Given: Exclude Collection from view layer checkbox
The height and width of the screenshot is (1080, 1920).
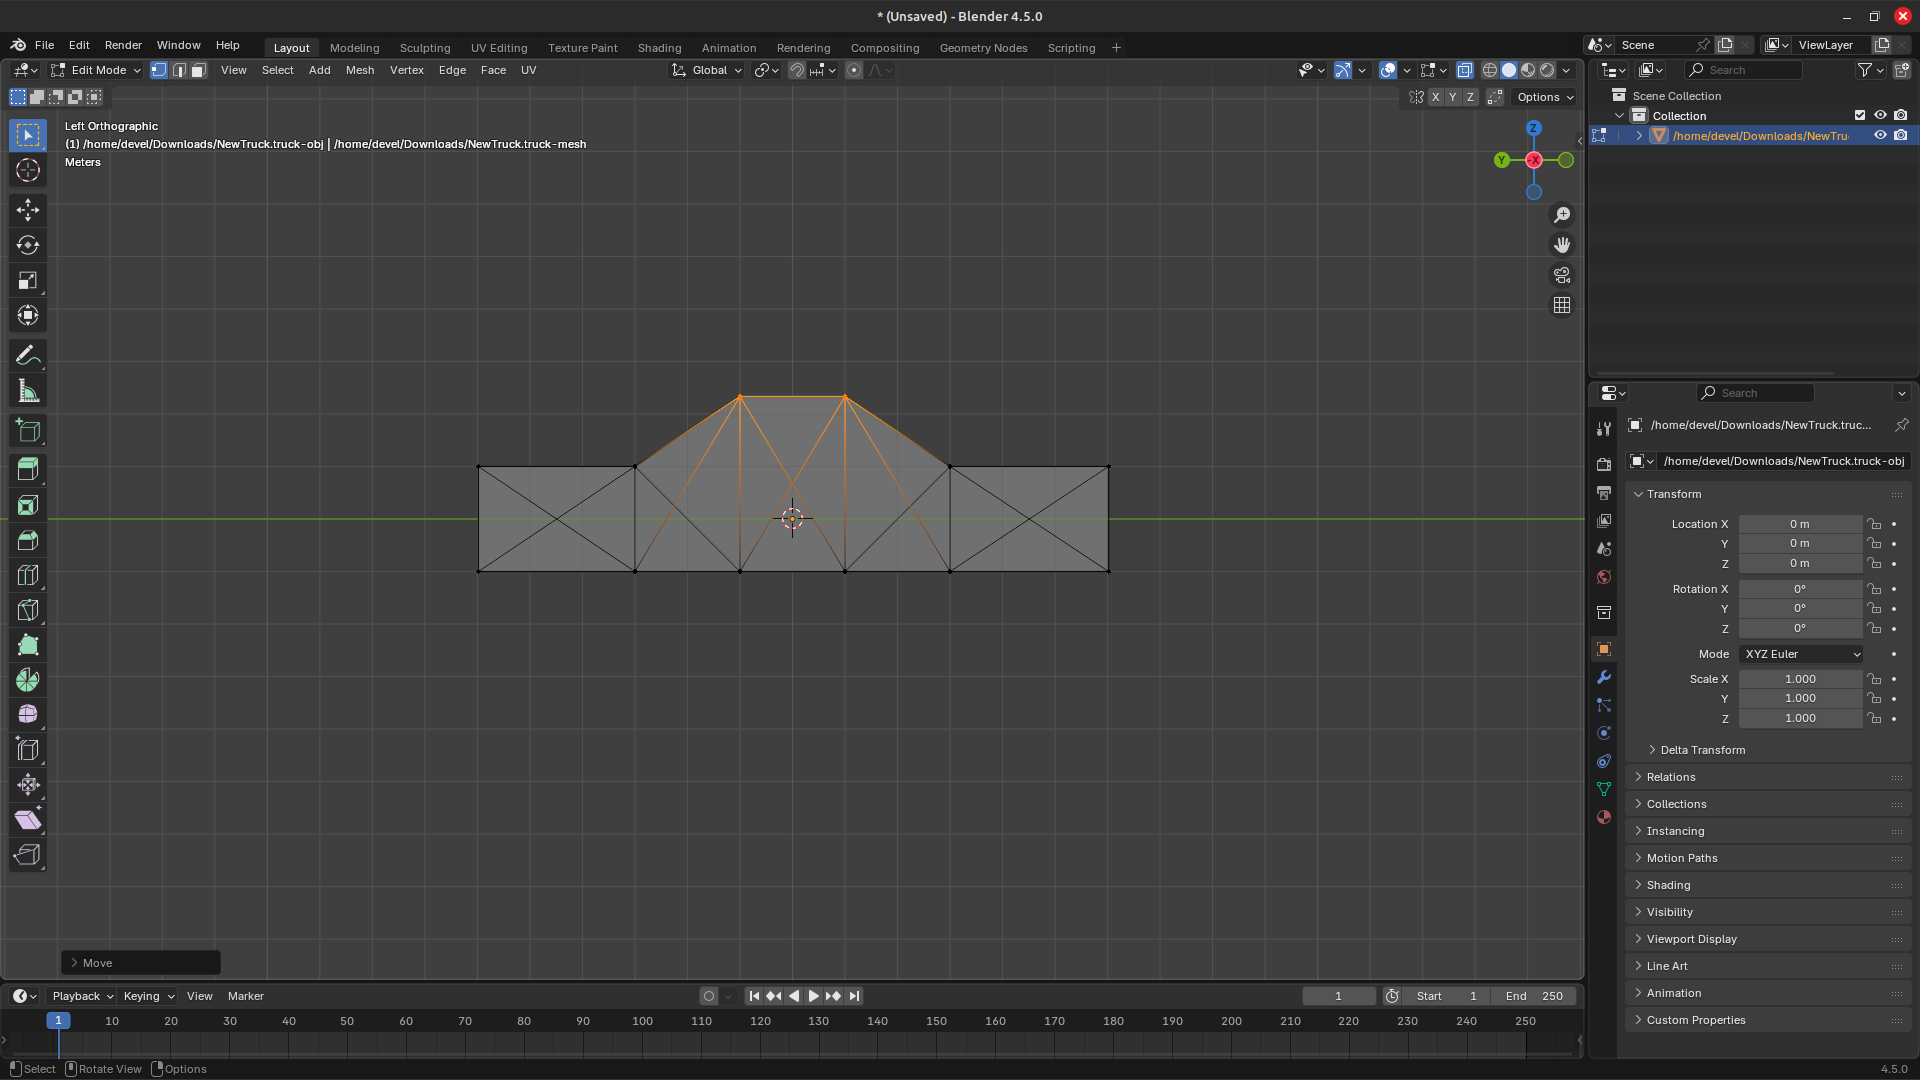Looking at the screenshot, I should pos(1860,116).
